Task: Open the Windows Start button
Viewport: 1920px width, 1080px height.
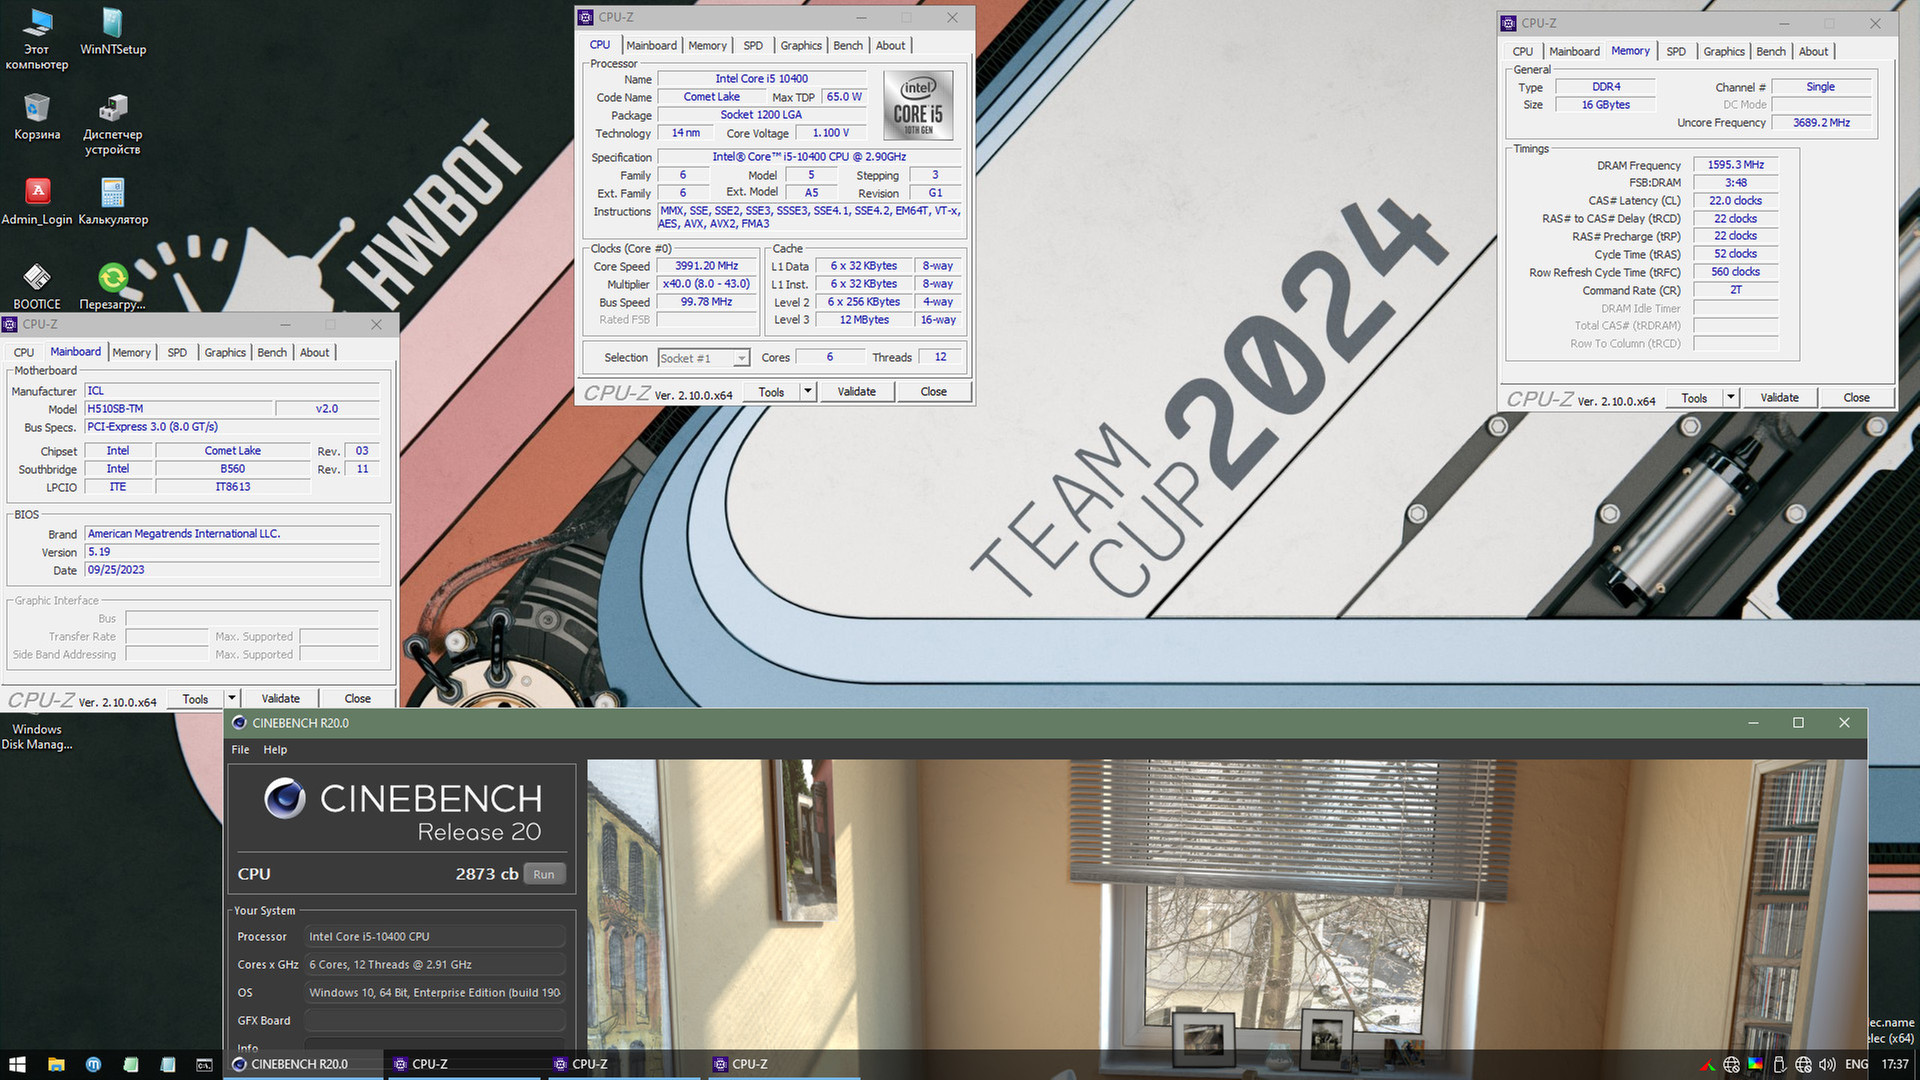Action: pos(17,1064)
